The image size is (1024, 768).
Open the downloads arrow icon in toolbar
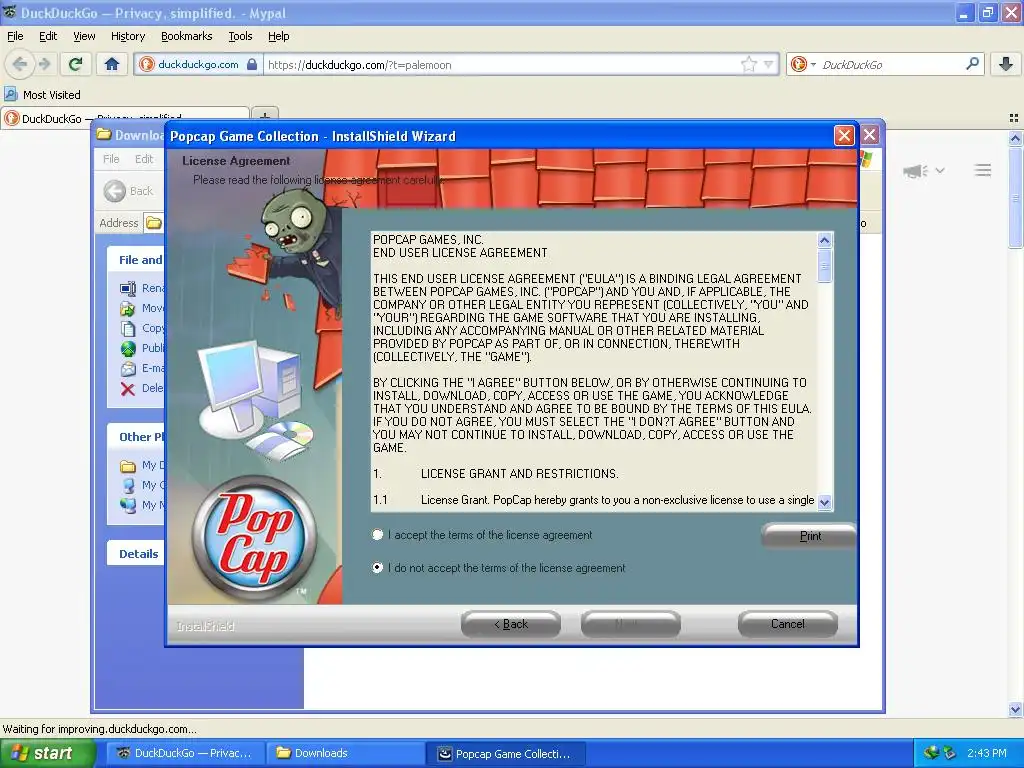tap(1006, 64)
